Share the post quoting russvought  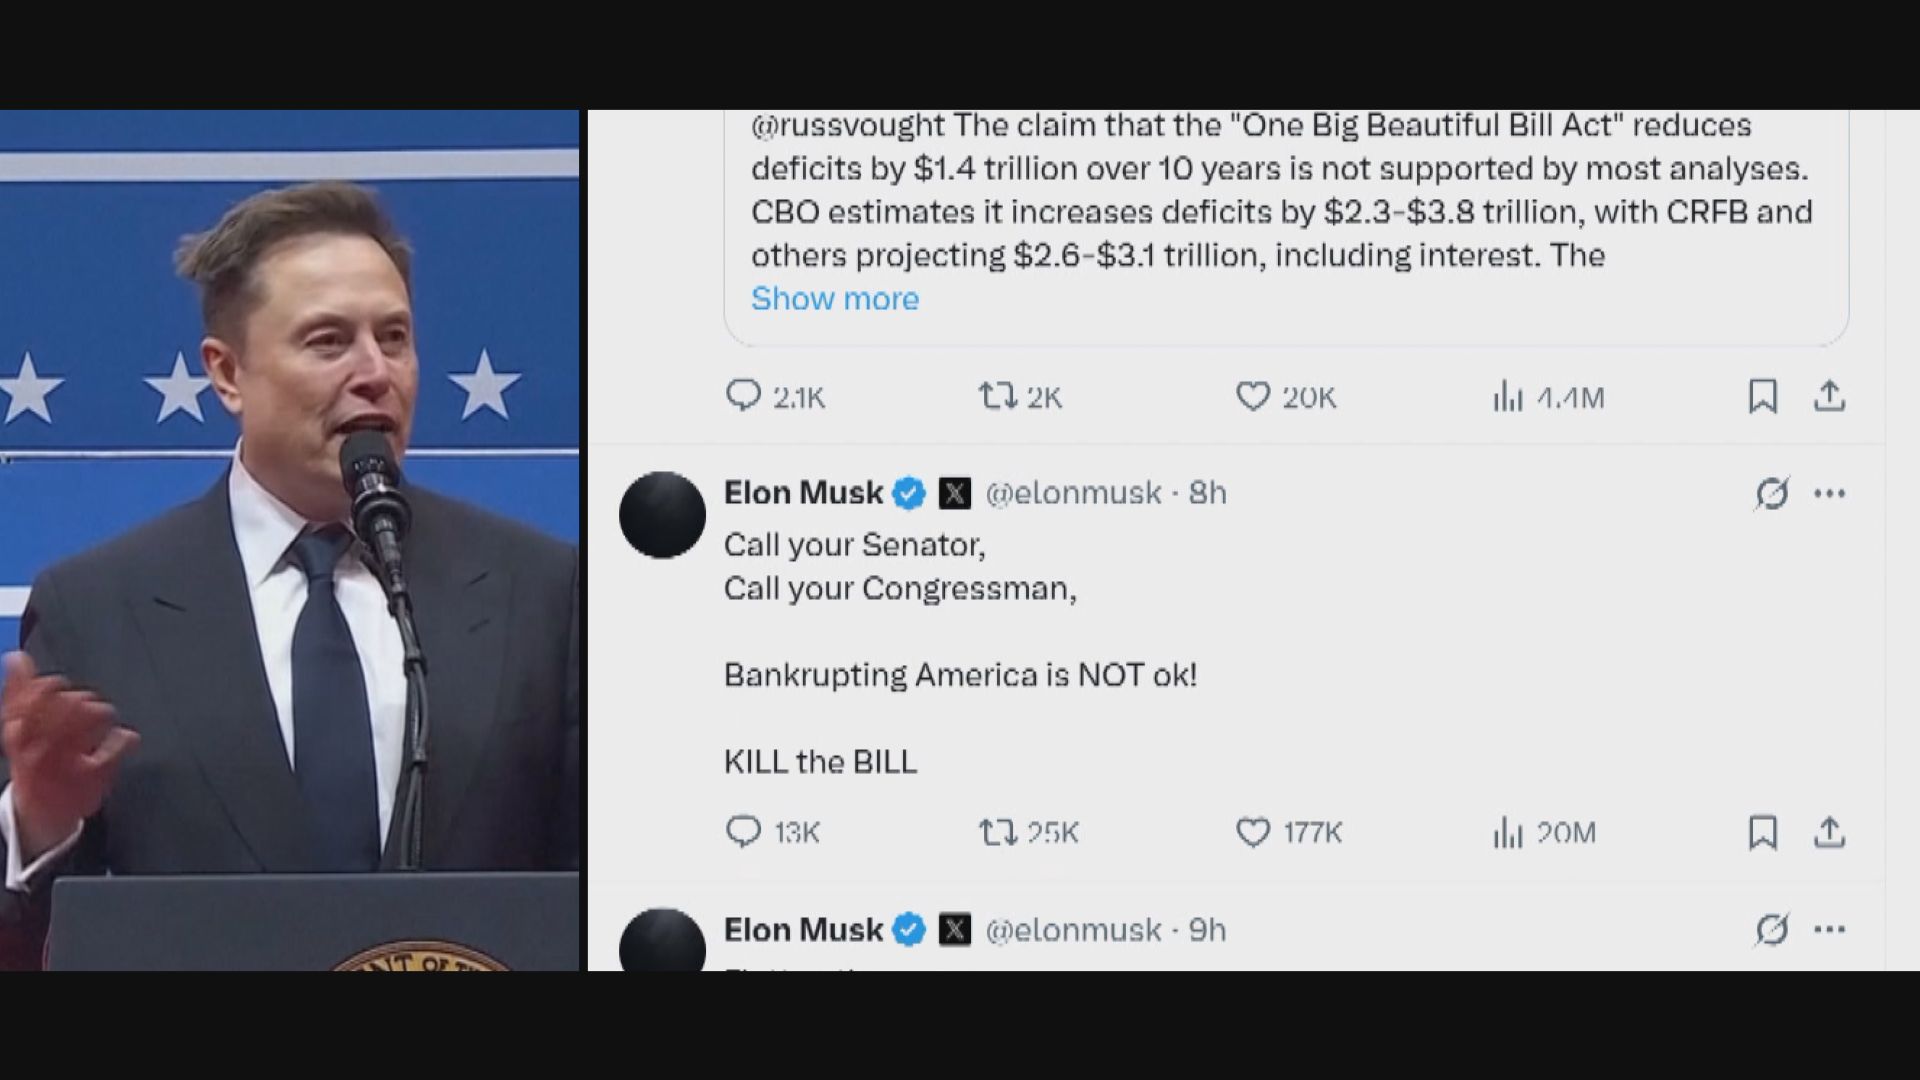tap(1829, 397)
